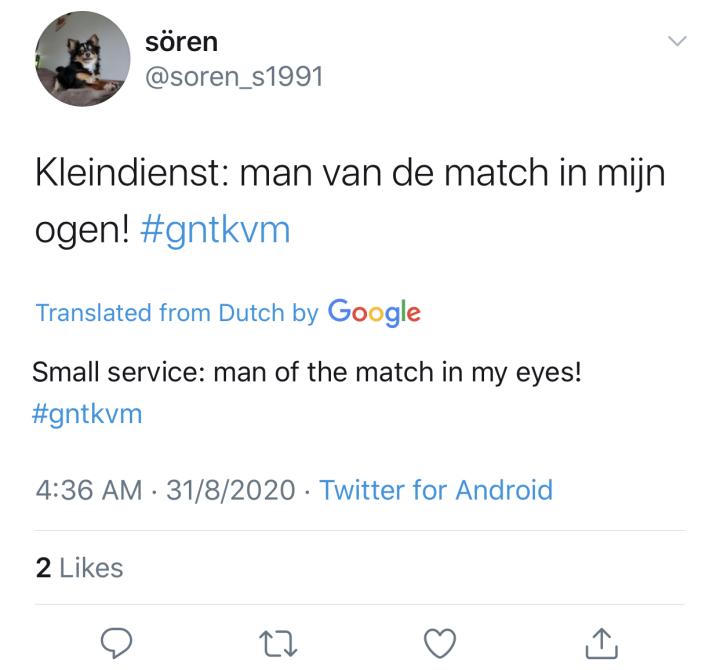720x670 pixels.
Task: Tap the share tweet icon
Action: click(601, 641)
